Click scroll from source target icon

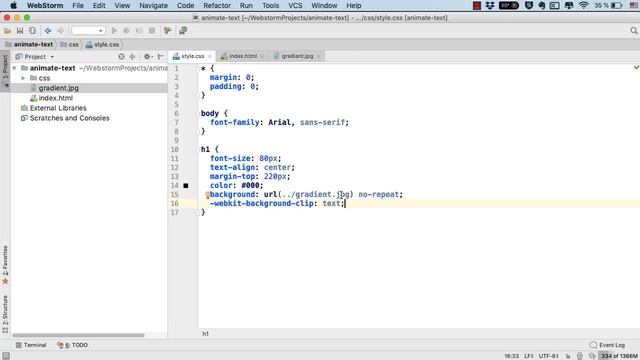(121, 57)
